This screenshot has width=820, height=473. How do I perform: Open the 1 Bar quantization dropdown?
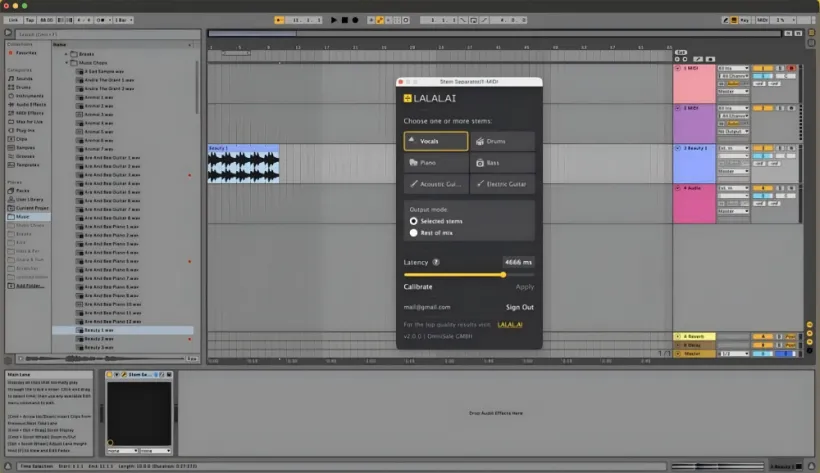pyautogui.click(x=123, y=20)
